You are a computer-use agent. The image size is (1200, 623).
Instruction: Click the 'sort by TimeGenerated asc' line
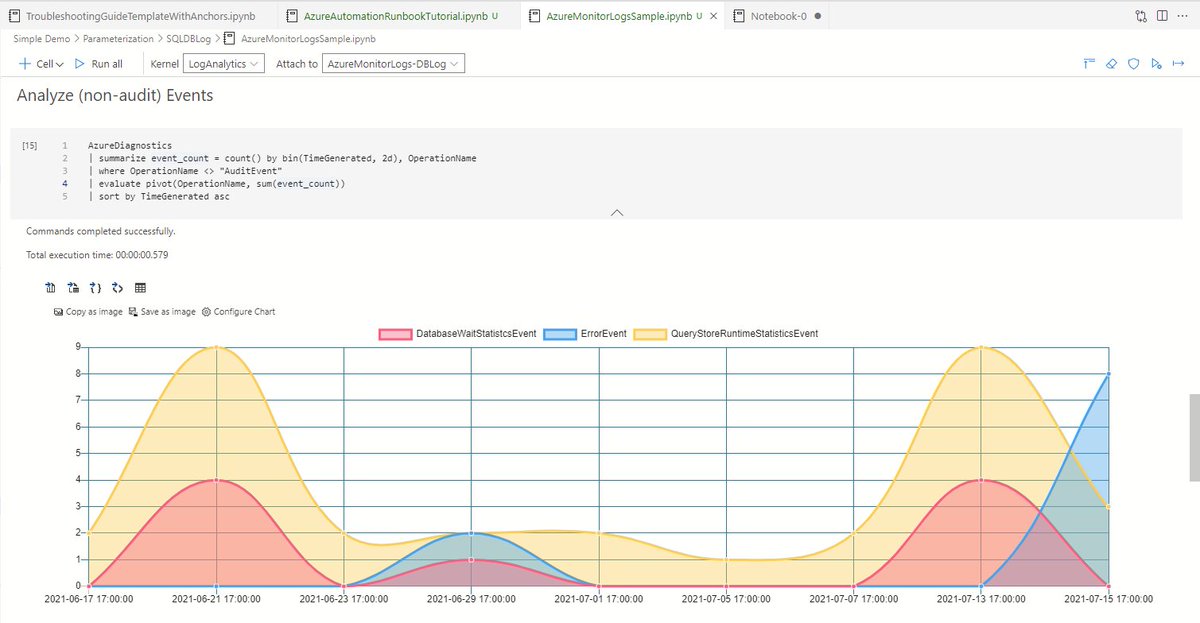click(x=159, y=197)
